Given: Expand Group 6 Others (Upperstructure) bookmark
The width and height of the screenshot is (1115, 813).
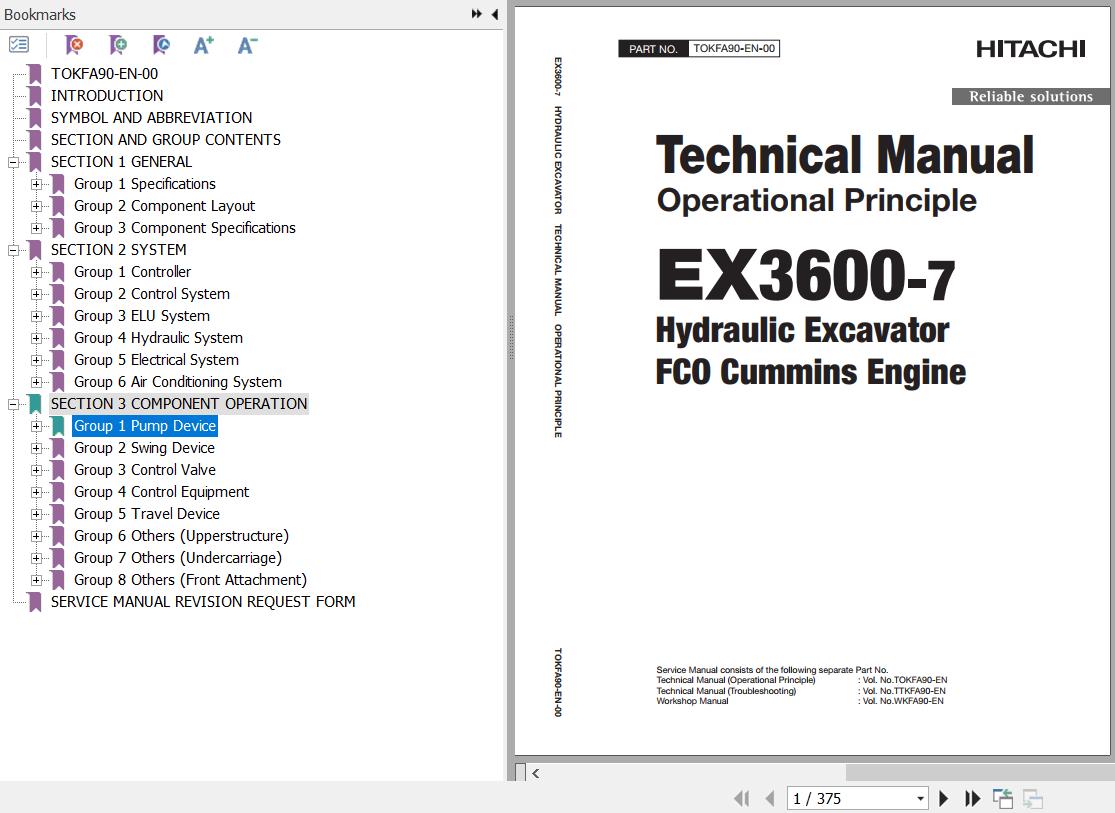Looking at the screenshot, I should pyautogui.click(x=36, y=536).
